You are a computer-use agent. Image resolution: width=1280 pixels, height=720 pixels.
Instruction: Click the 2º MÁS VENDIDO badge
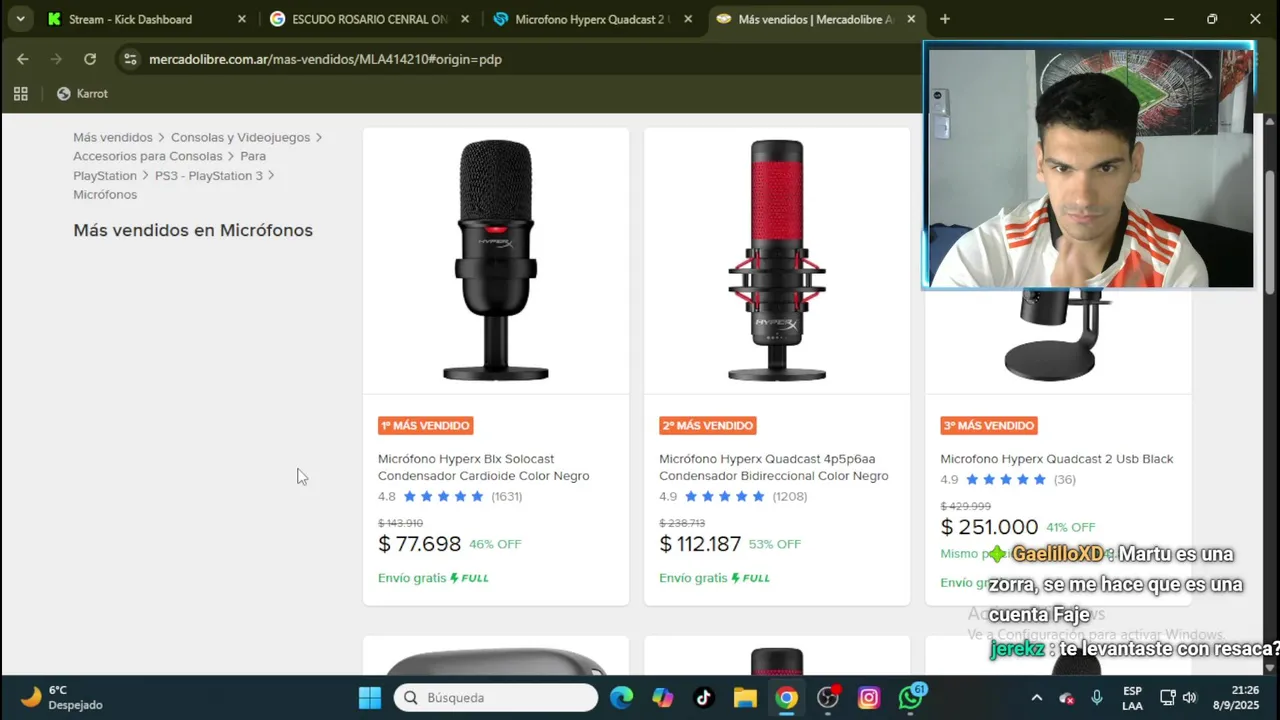point(708,426)
